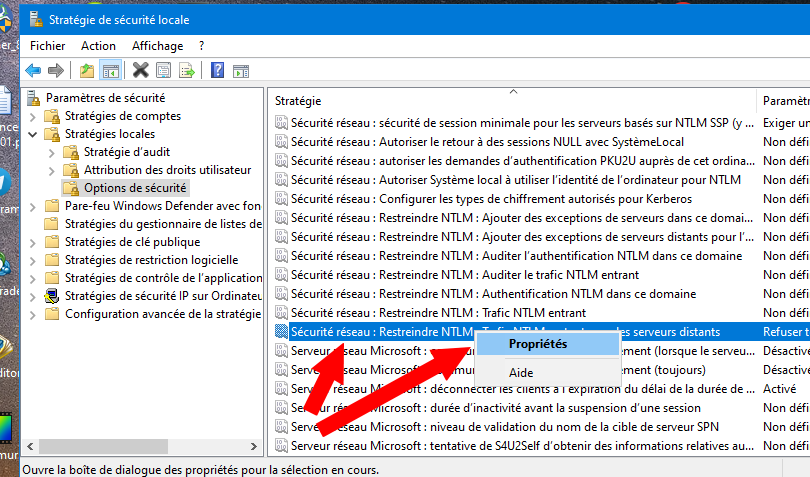Select Configuration avancée de la stratégie tree item
Image resolution: width=810 pixels, height=477 pixels.
[x=163, y=314]
